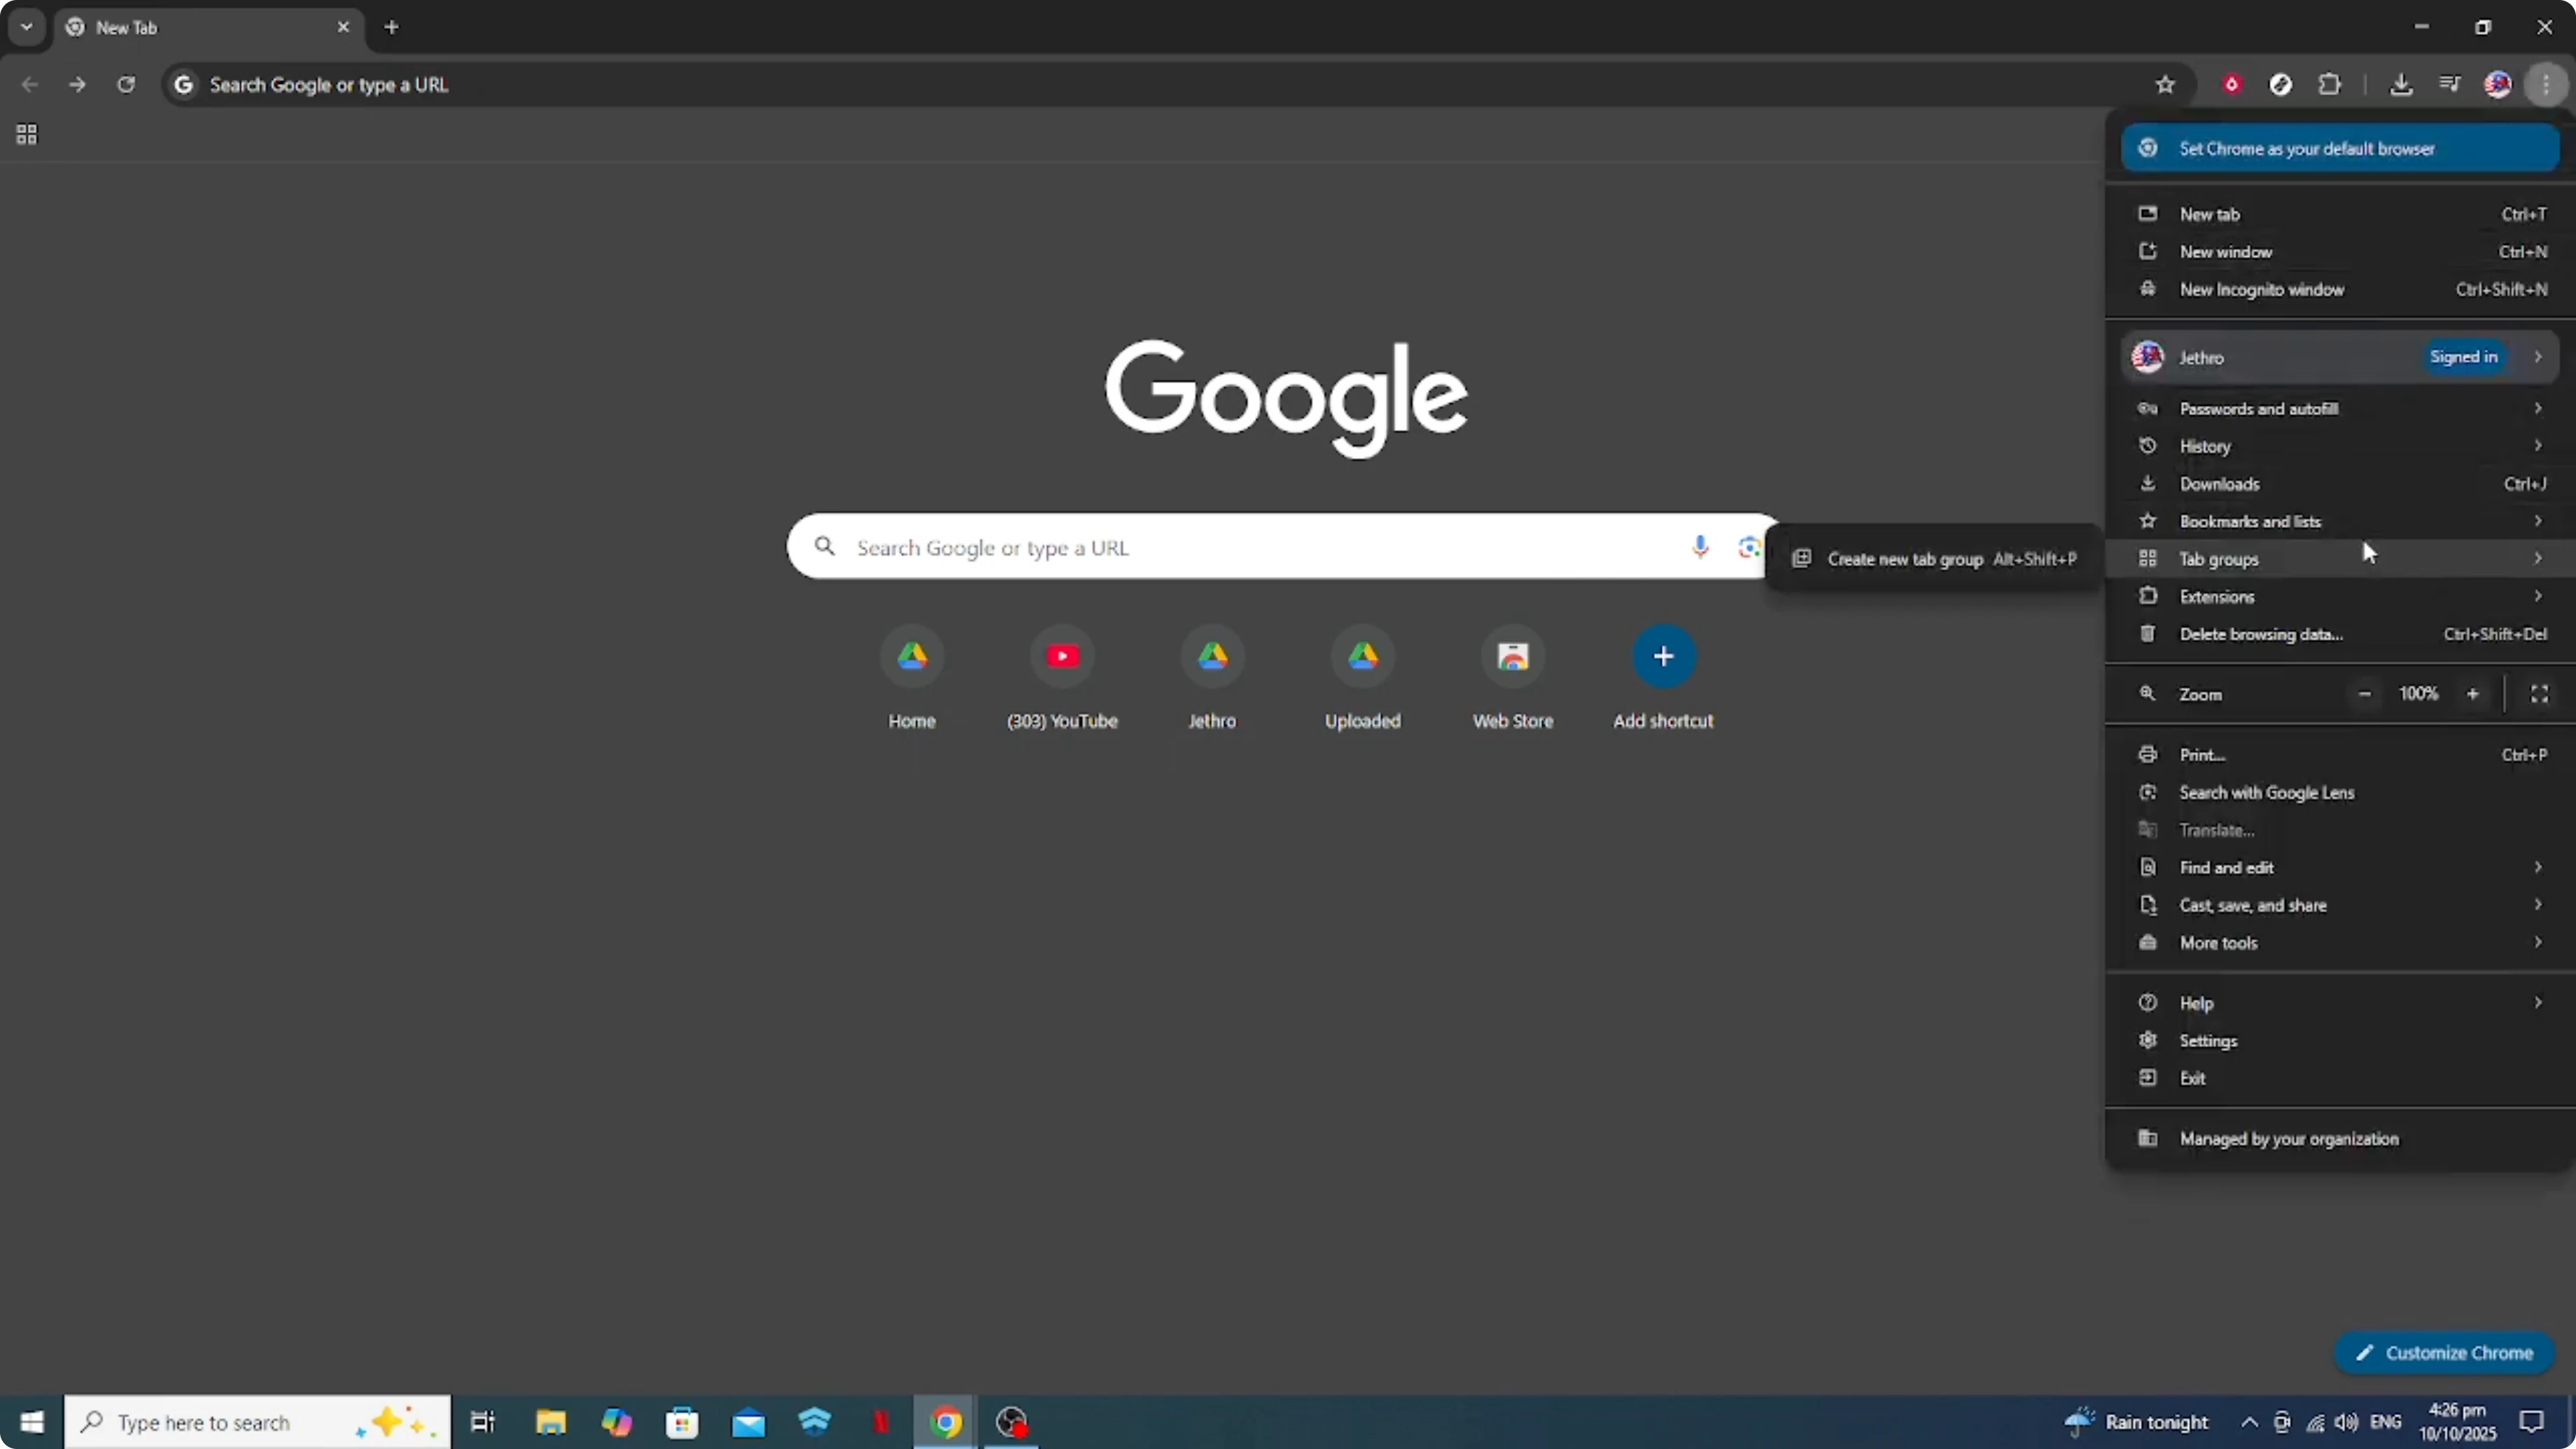
Task: Start a voice search with the microphone icon
Action: click(1700, 547)
